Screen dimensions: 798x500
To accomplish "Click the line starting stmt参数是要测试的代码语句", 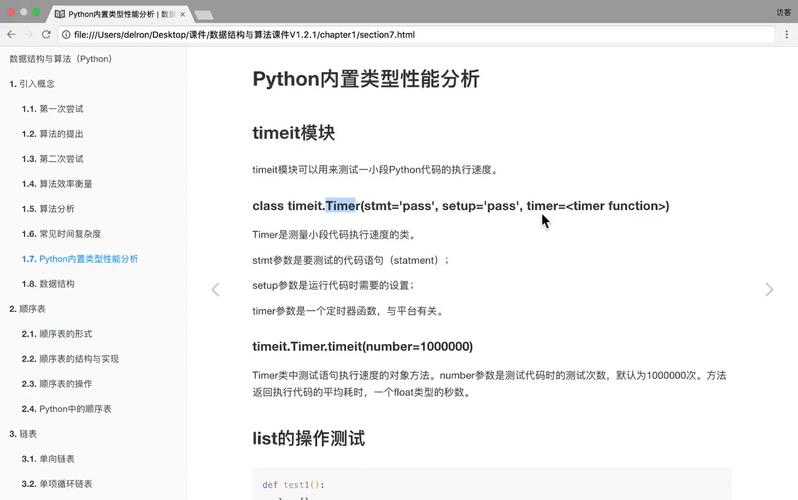I will [351, 260].
